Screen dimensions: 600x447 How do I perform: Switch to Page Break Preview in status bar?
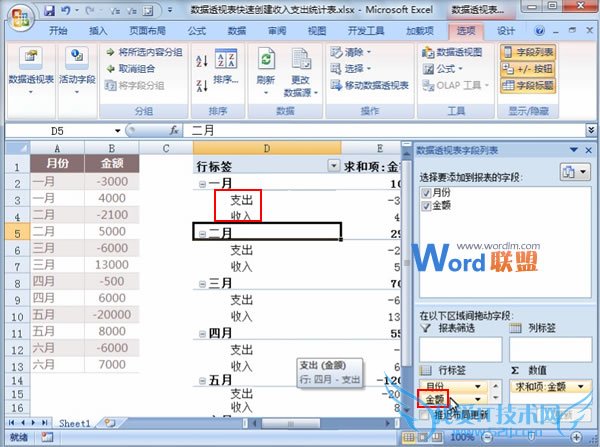click(437, 437)
